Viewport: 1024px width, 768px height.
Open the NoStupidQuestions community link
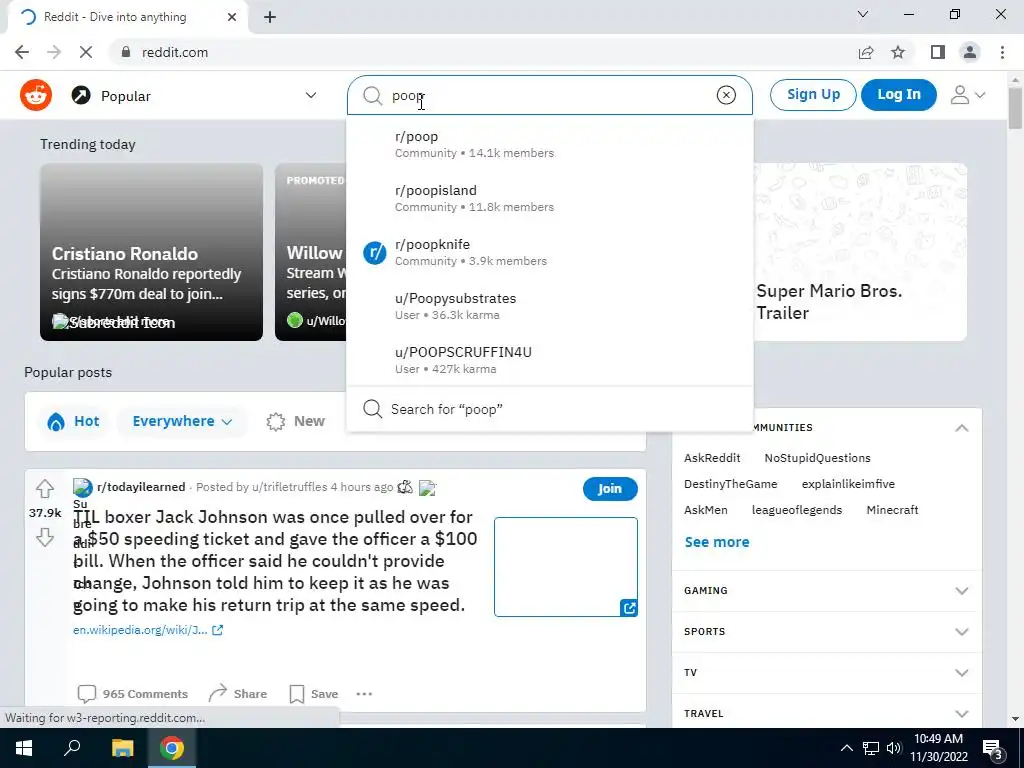(818, 458)
